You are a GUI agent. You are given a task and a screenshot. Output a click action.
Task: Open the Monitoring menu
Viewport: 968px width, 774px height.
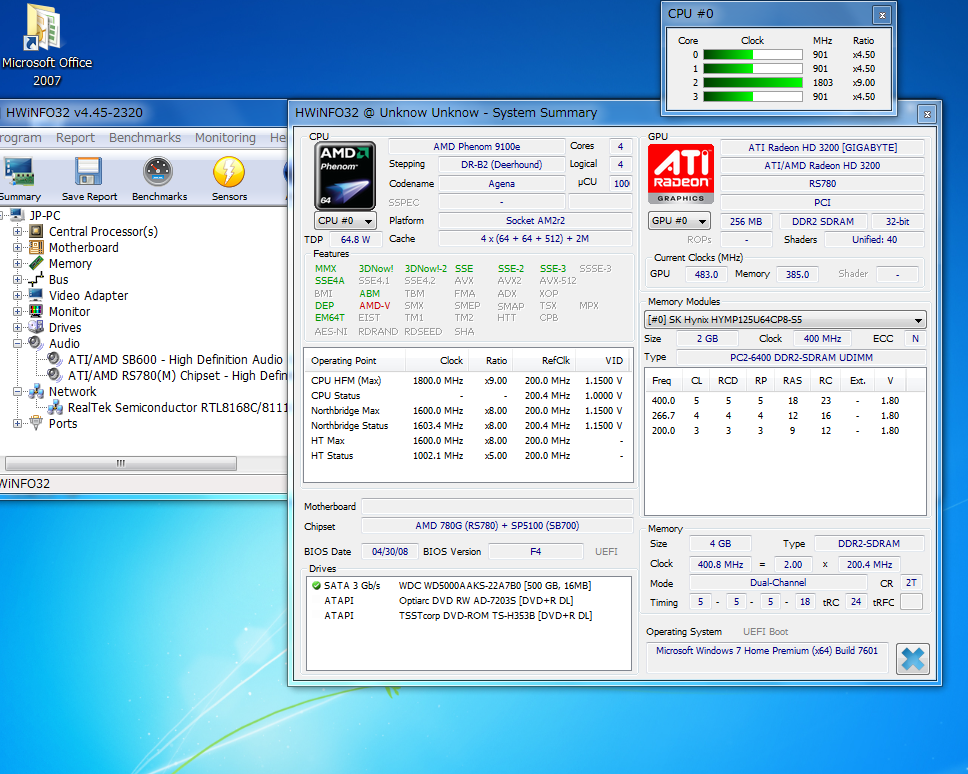pyautogui.click(x=225, y=138)
